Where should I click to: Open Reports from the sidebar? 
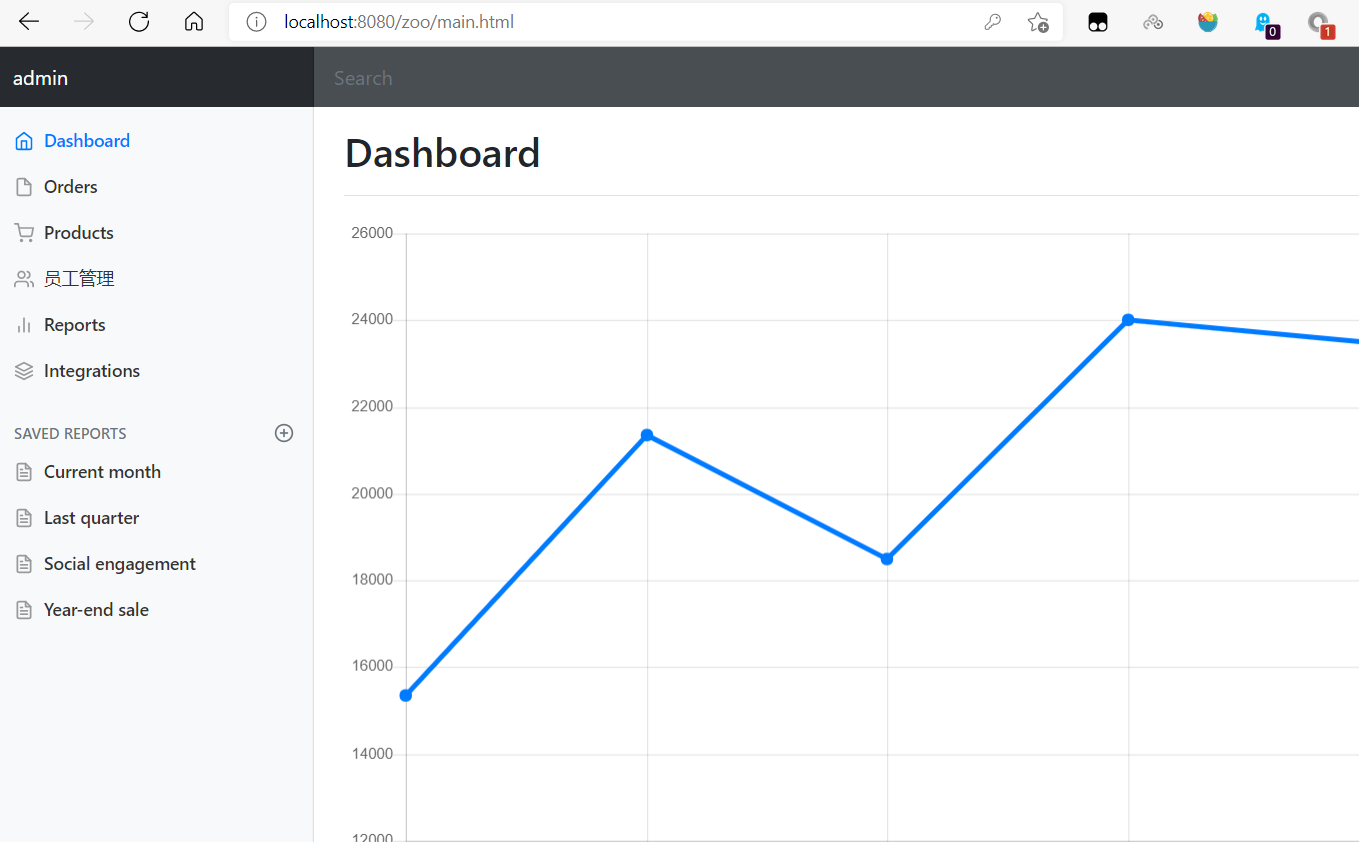[x=74, y=325]
